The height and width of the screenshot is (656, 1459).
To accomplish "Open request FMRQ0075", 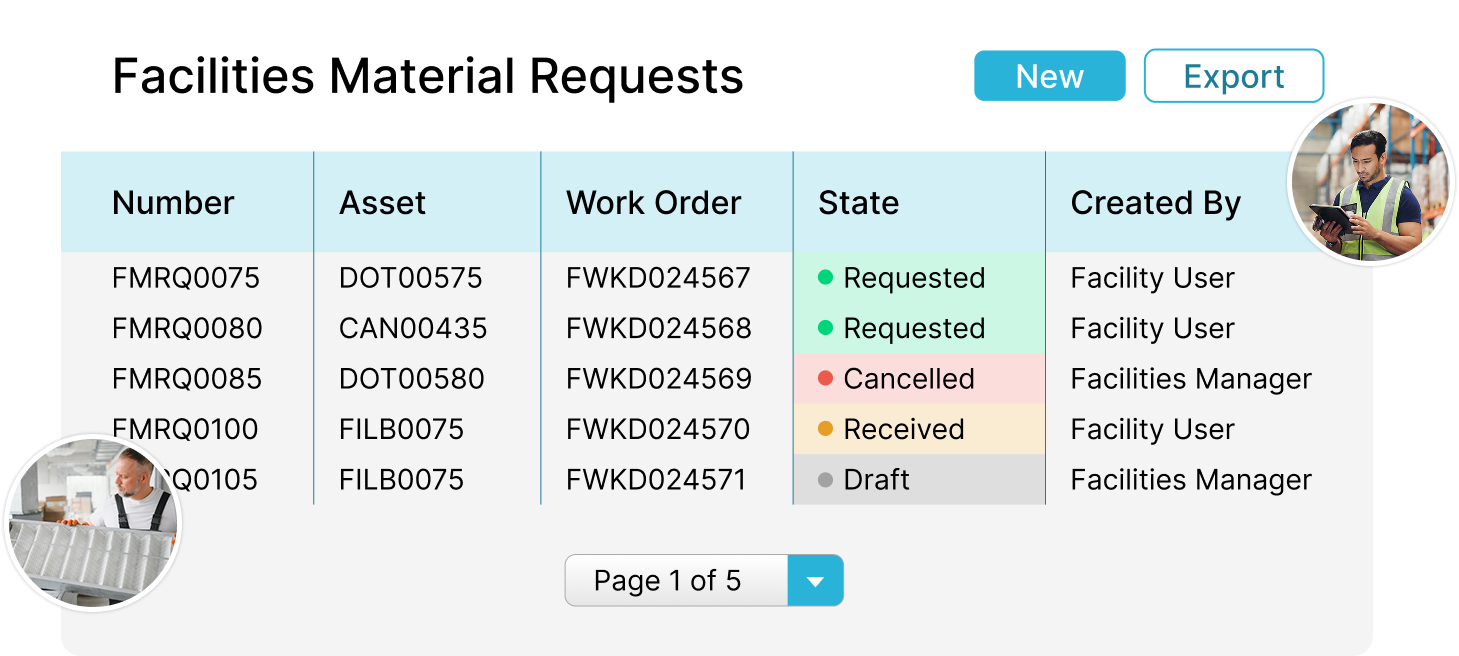I will [186, 278].
